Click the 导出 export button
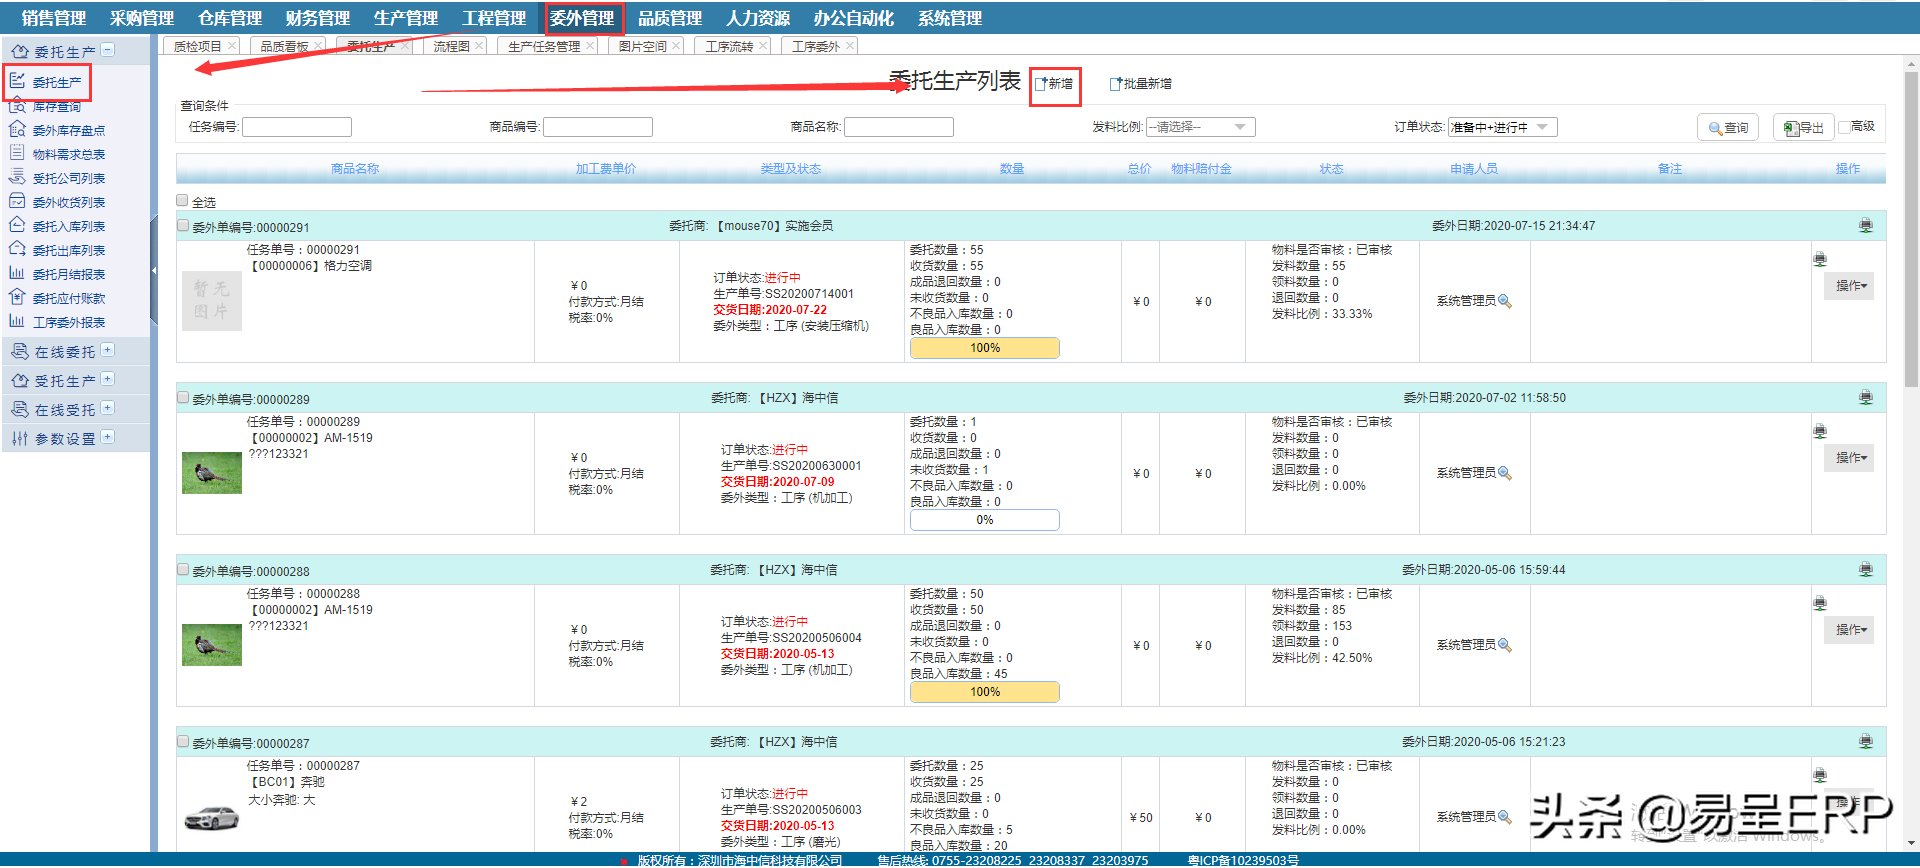This screenshot has height=868, width=1920. [x=1803, y=128]
